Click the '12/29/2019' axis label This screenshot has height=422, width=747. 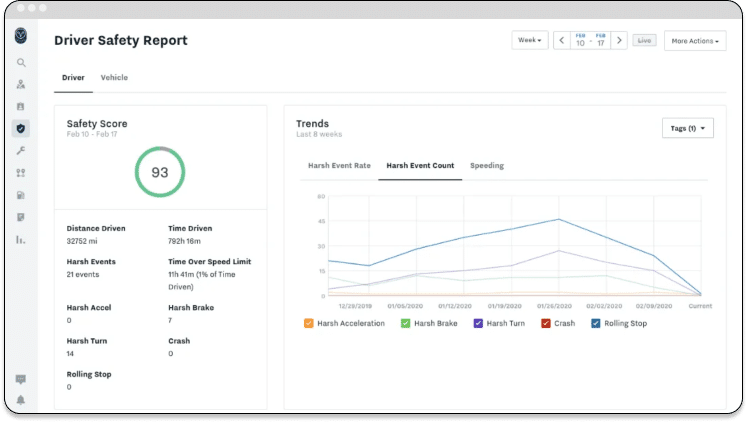click(x=355, y=306)
